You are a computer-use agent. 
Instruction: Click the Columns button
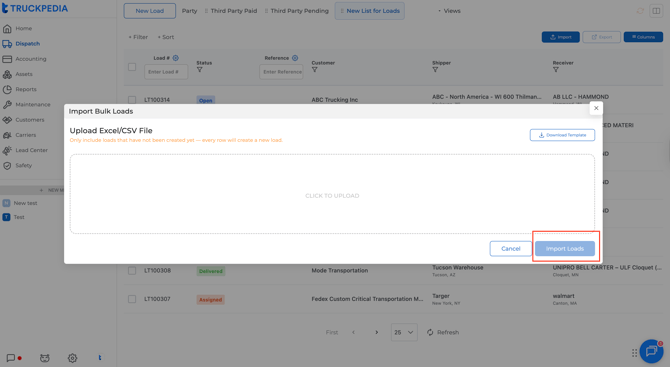pyautogui.click(x=643, y=37)
